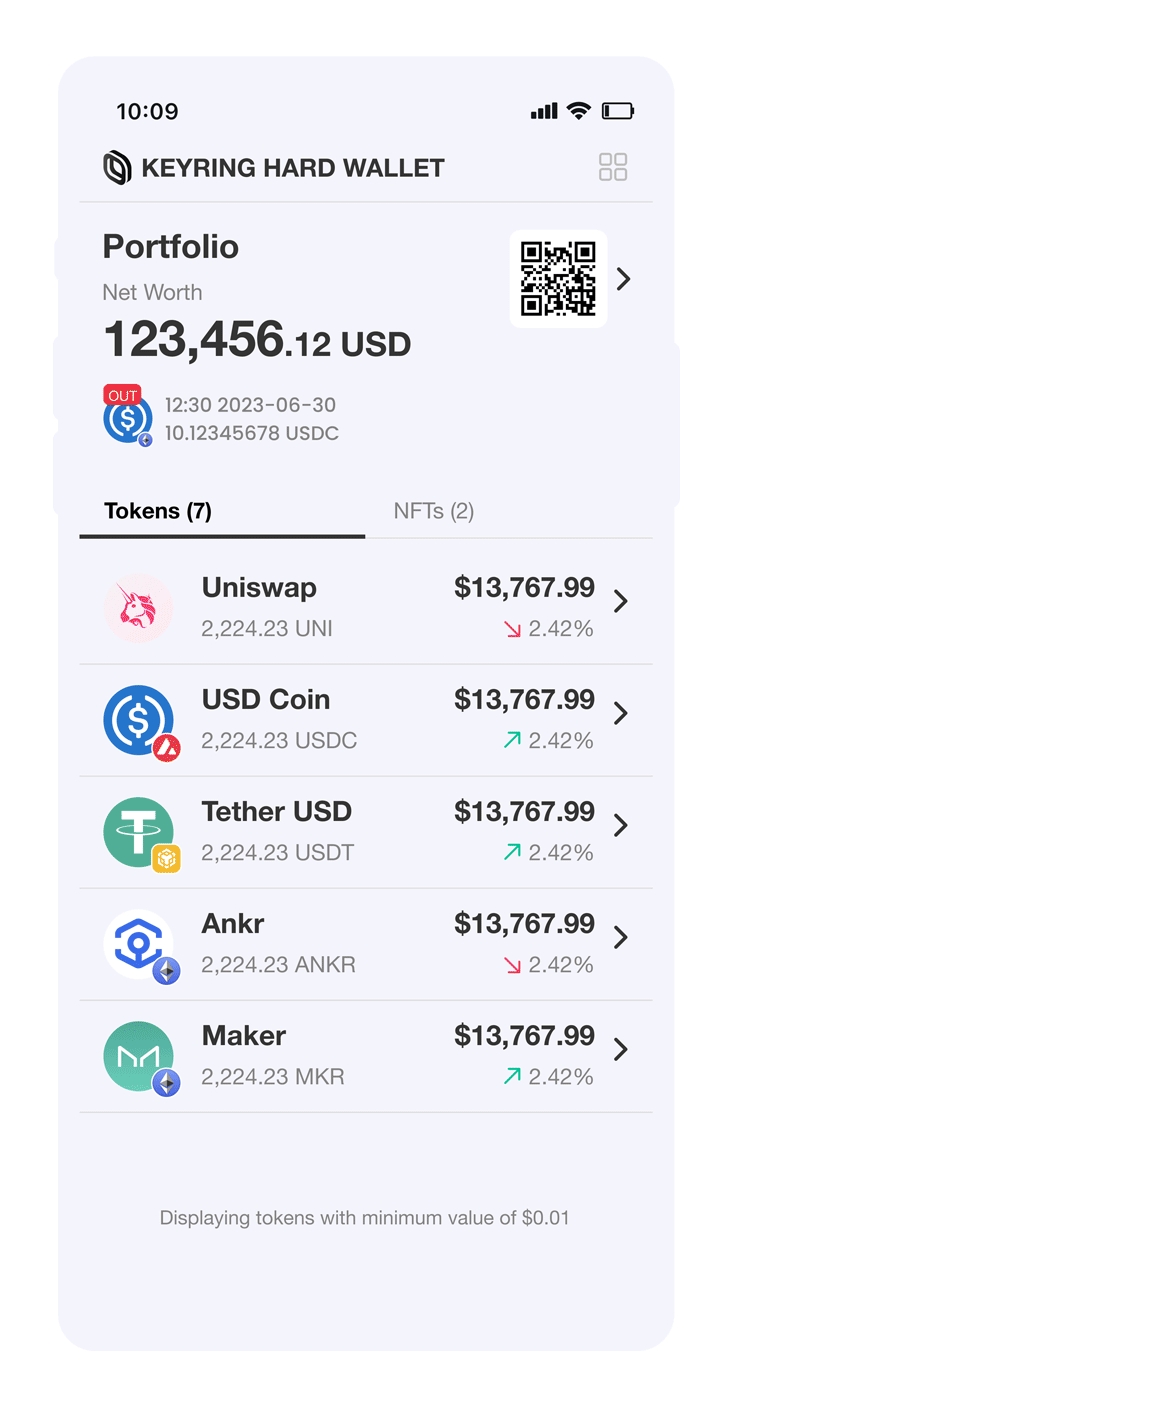Click the Tether USD token icon
Screen dimensions: 1172x1407
point(138,832)
